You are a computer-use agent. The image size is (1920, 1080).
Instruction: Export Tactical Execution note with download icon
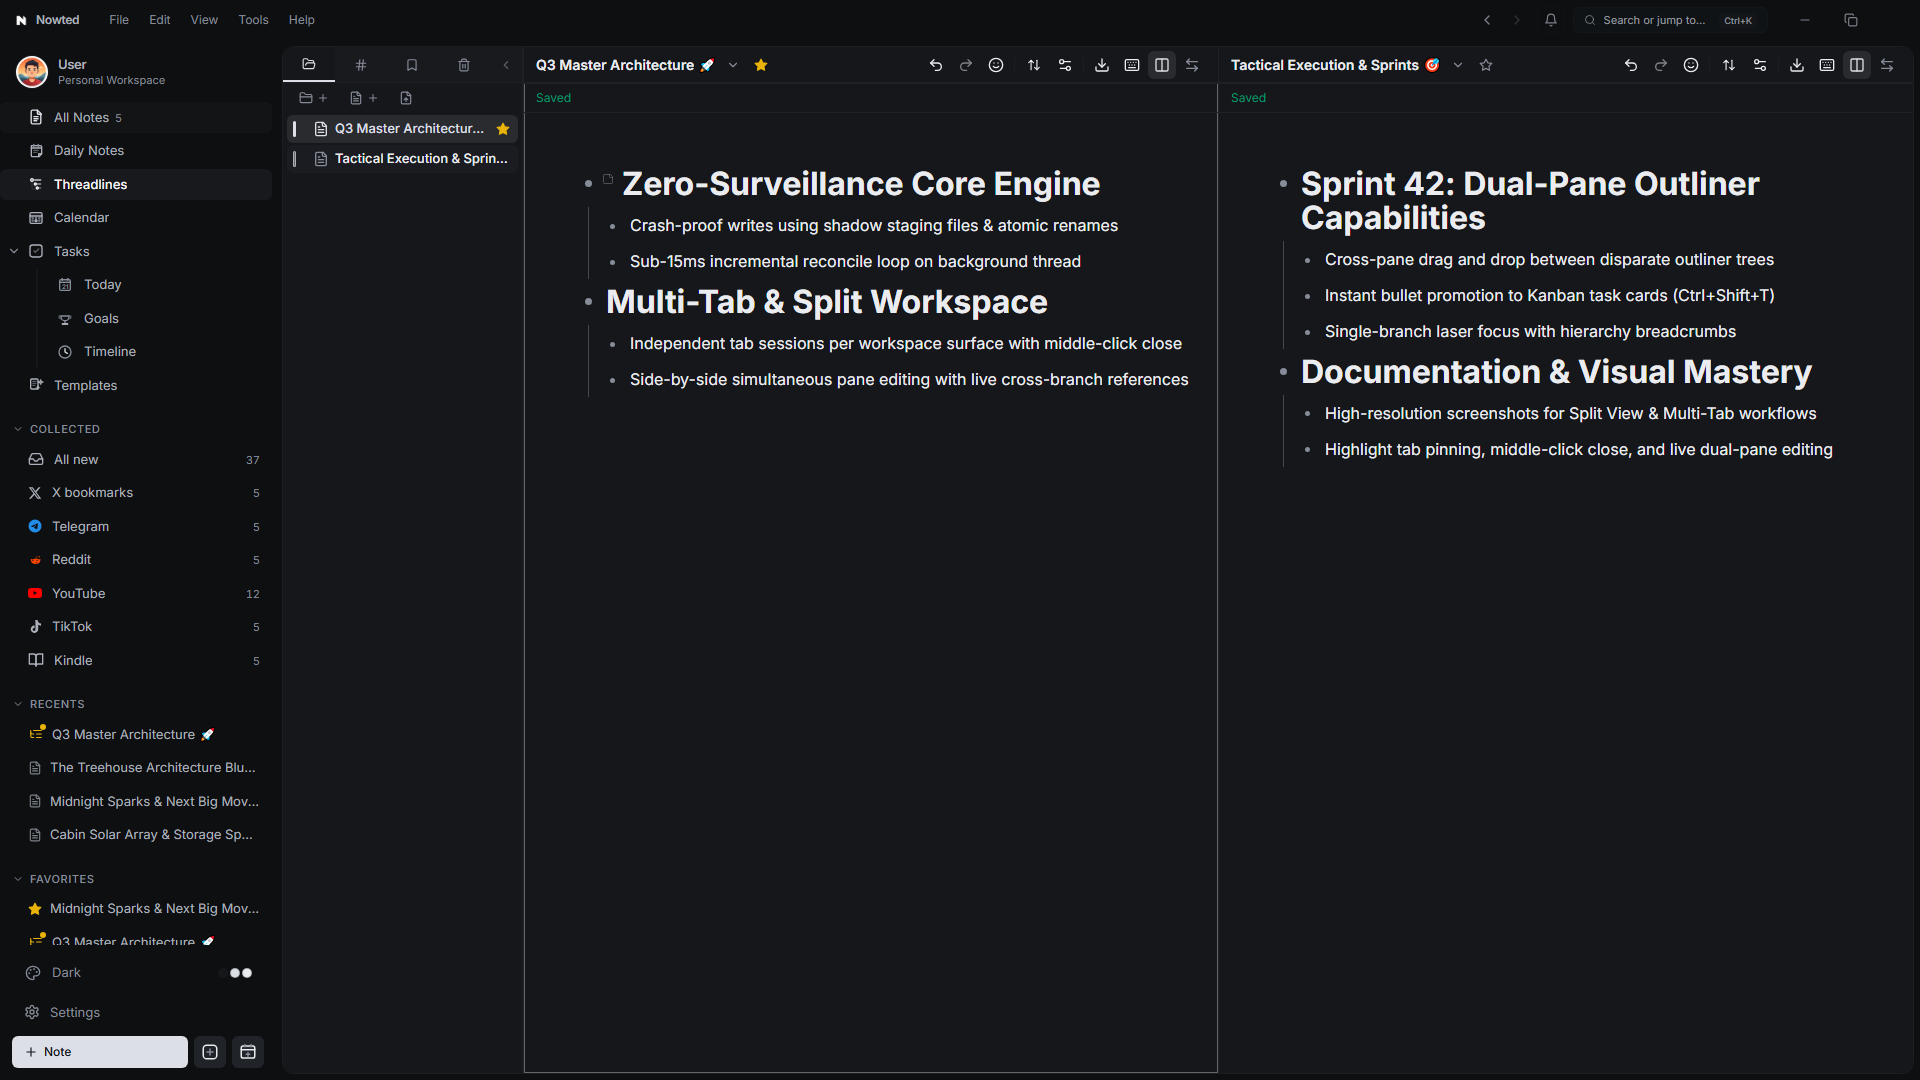click(1797, 65)
